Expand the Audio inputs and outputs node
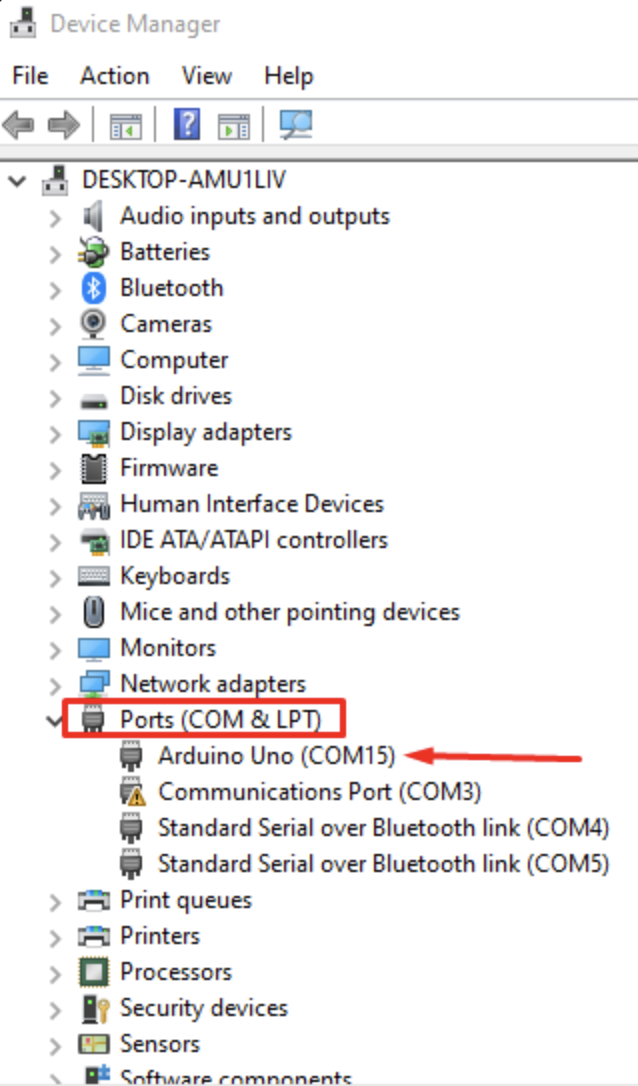This screenshot has height=1086, width=638. pyautogui.click(x=55, y=217)
